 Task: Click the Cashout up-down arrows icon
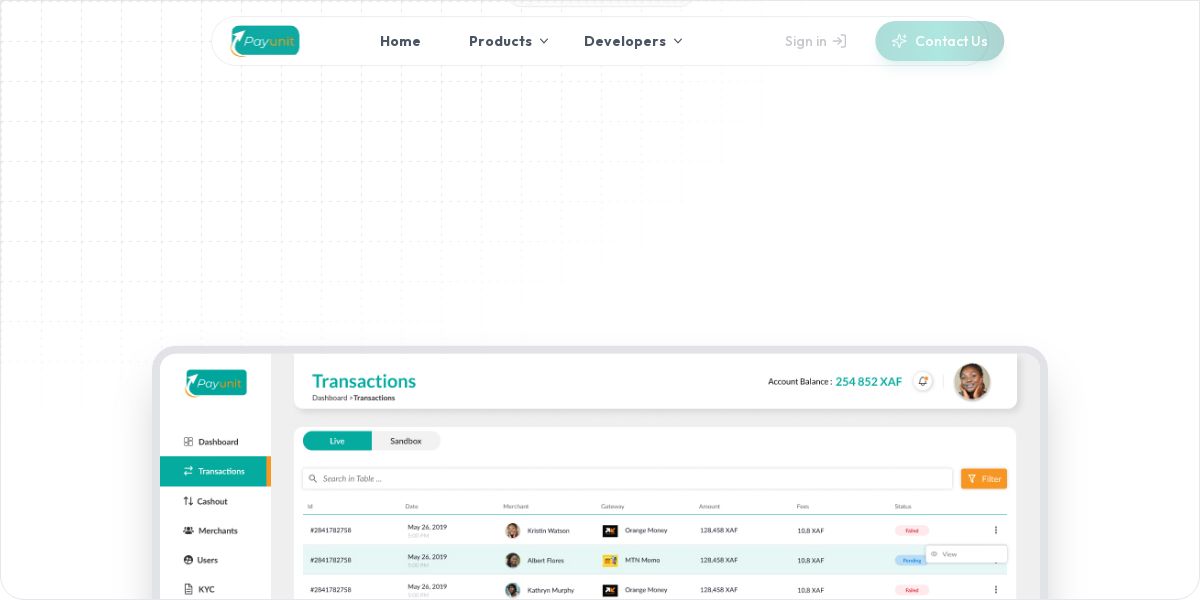point(188,501)
